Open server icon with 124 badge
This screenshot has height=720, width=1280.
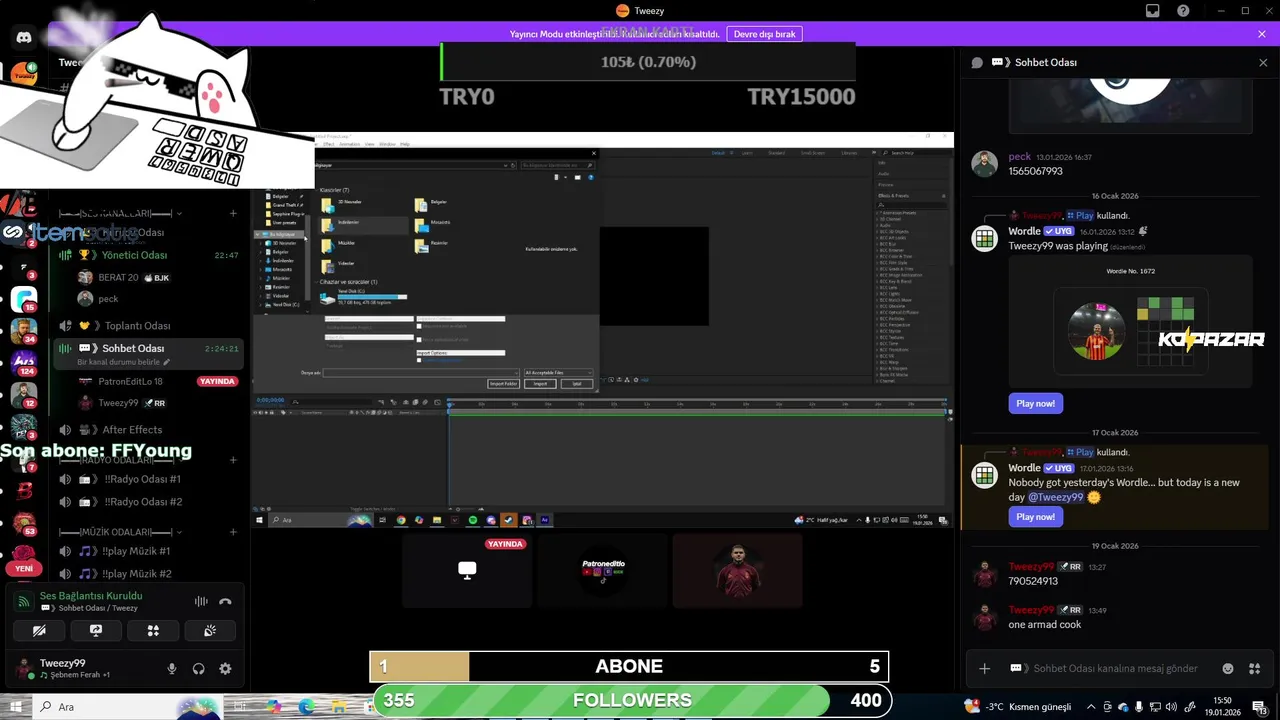[x=24, y=362]
